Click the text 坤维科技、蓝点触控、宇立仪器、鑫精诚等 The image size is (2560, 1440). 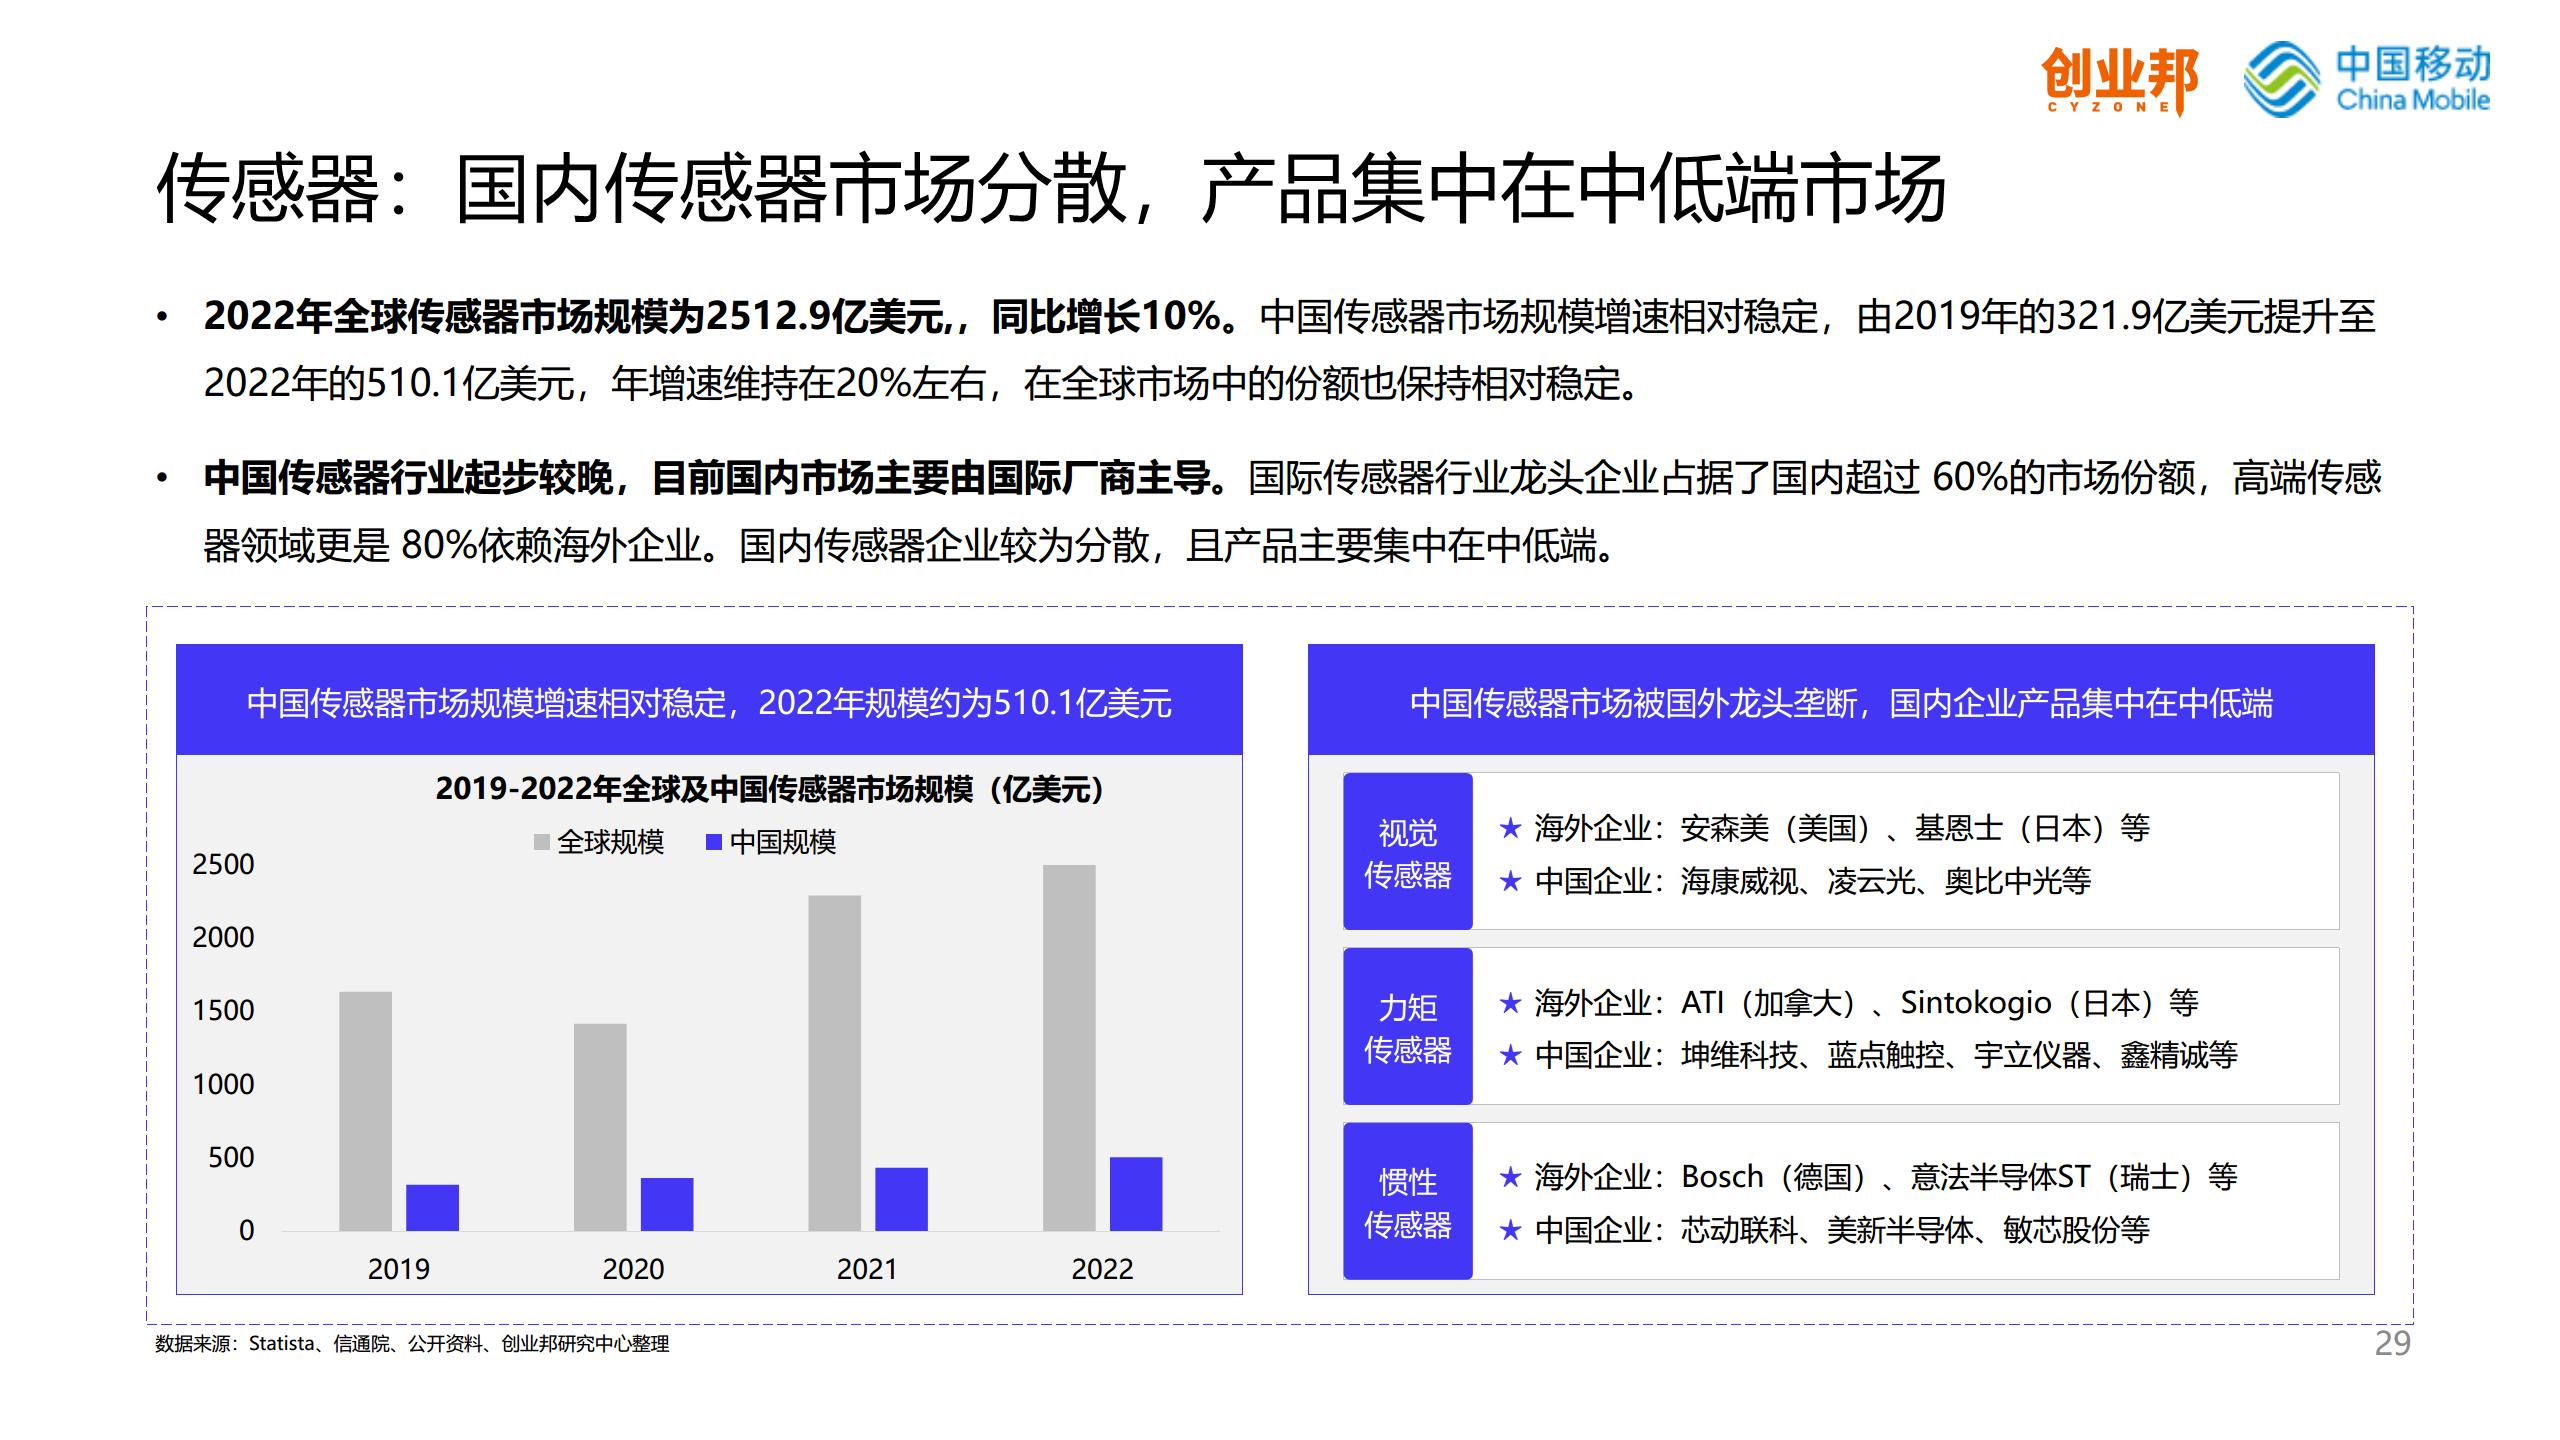coord(1959,1055)
